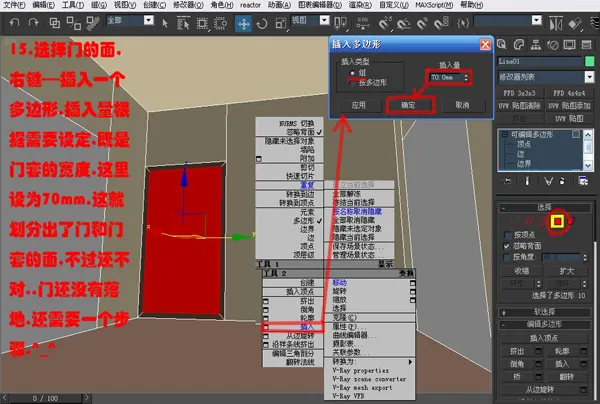The width and height of the screenshot is (600, 404).
Task: Expand the 软选择 rollout header
Action: coord(544,312)
